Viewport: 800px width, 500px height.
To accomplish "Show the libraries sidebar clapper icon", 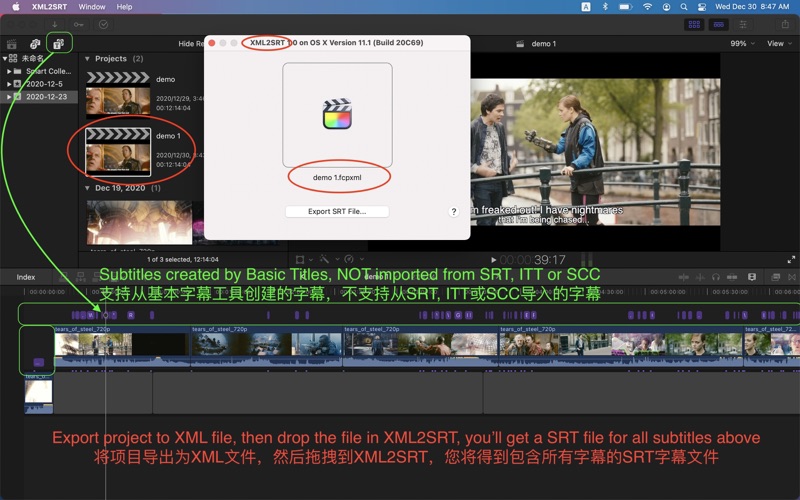I will tap(12, 44).
